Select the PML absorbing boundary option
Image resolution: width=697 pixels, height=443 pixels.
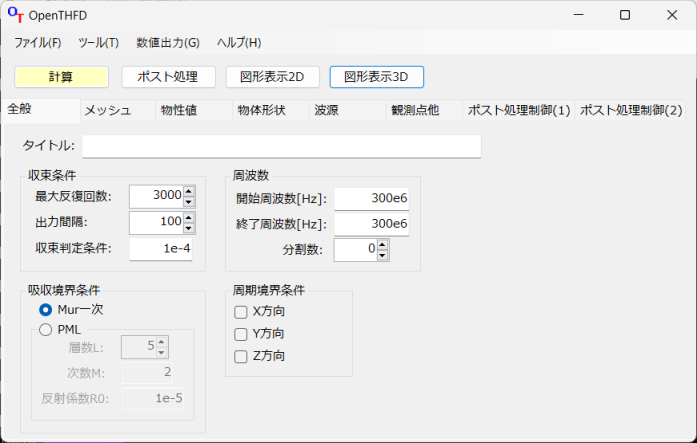46,330
